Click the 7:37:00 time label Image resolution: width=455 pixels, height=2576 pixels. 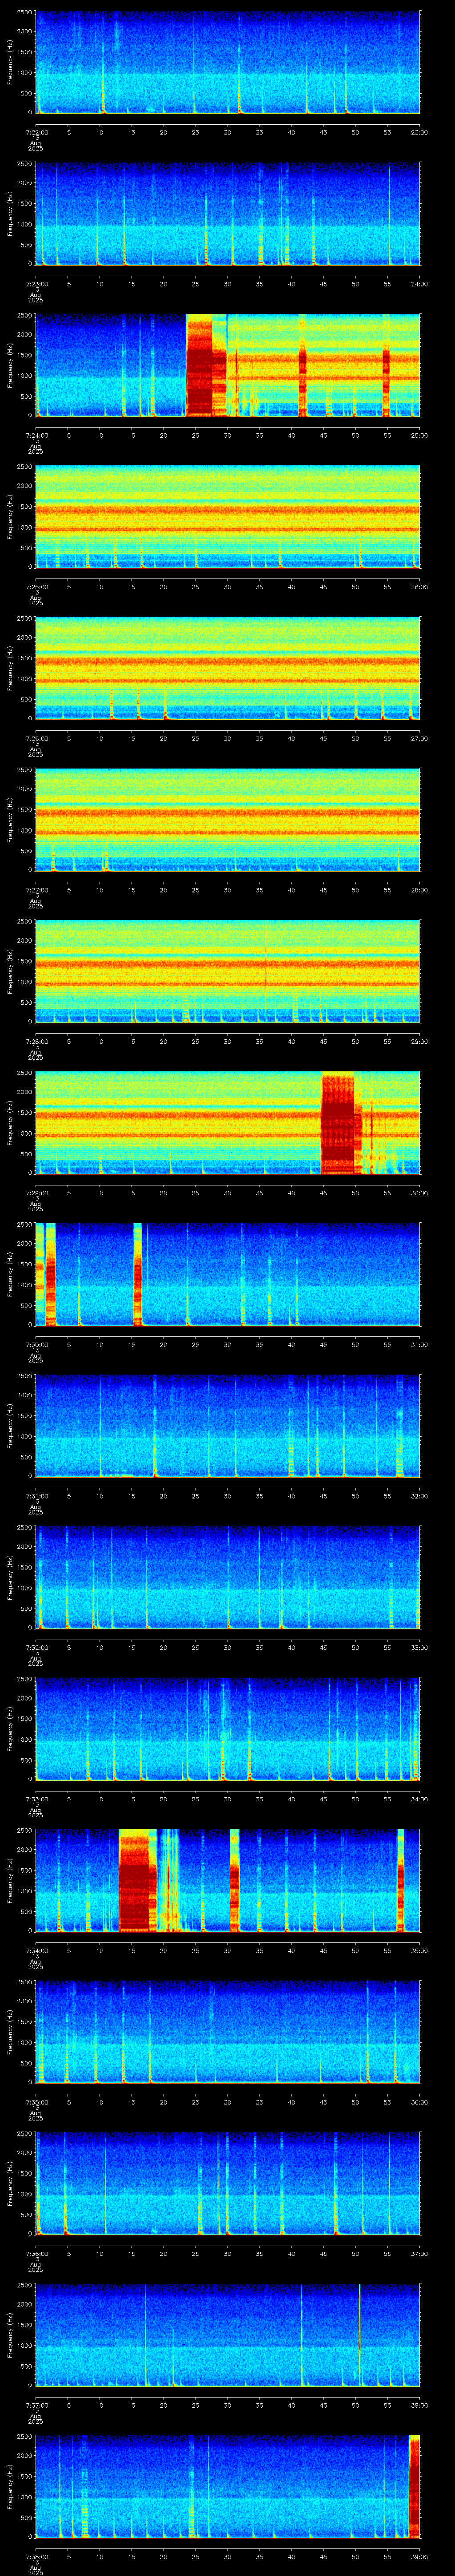tap(36, 2405)
